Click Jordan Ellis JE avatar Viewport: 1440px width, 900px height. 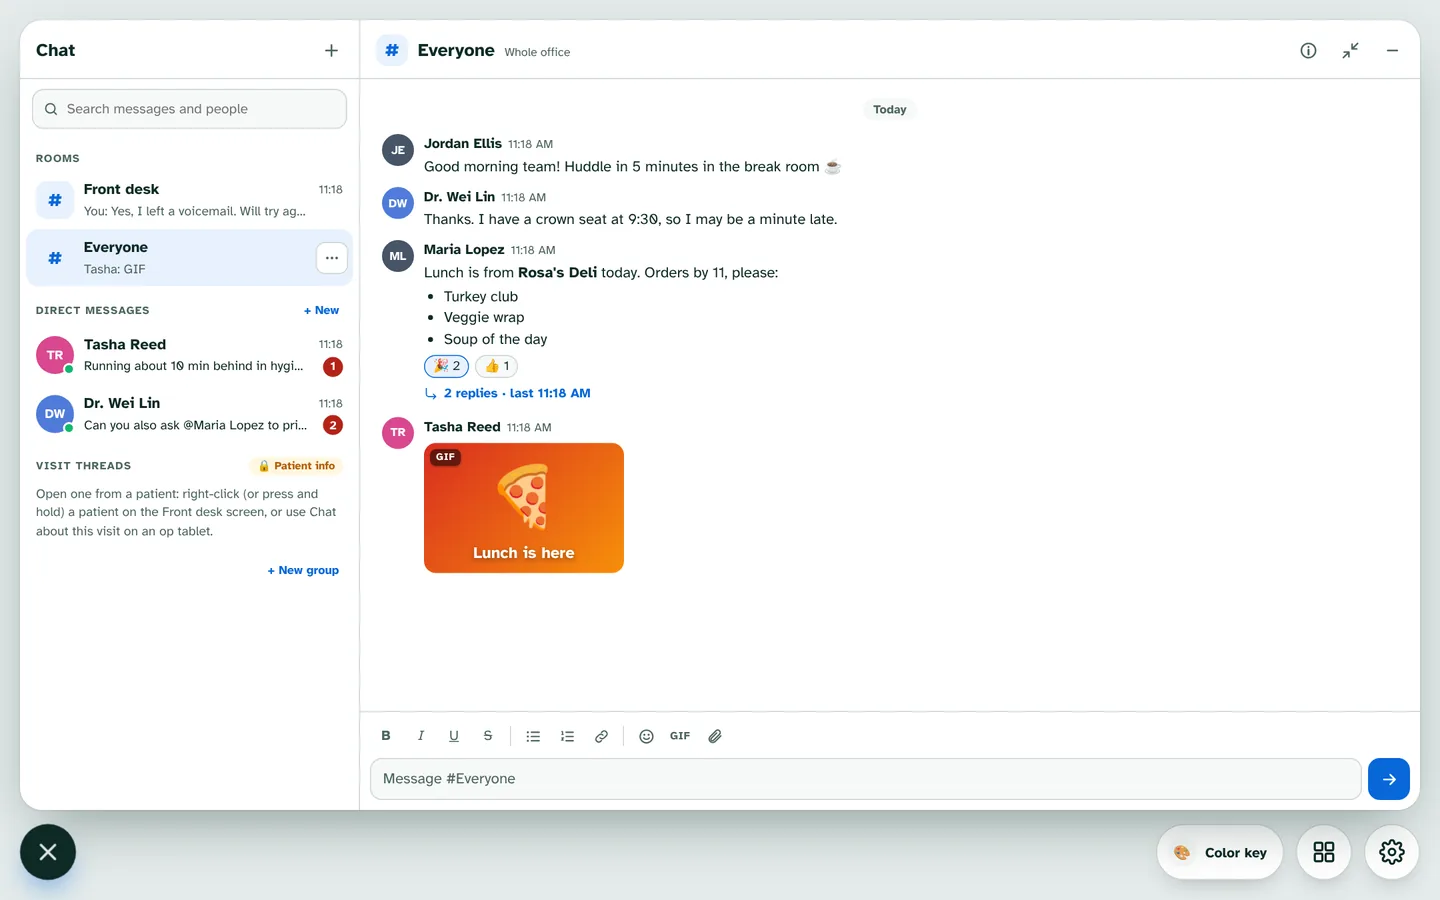[398, 150]
